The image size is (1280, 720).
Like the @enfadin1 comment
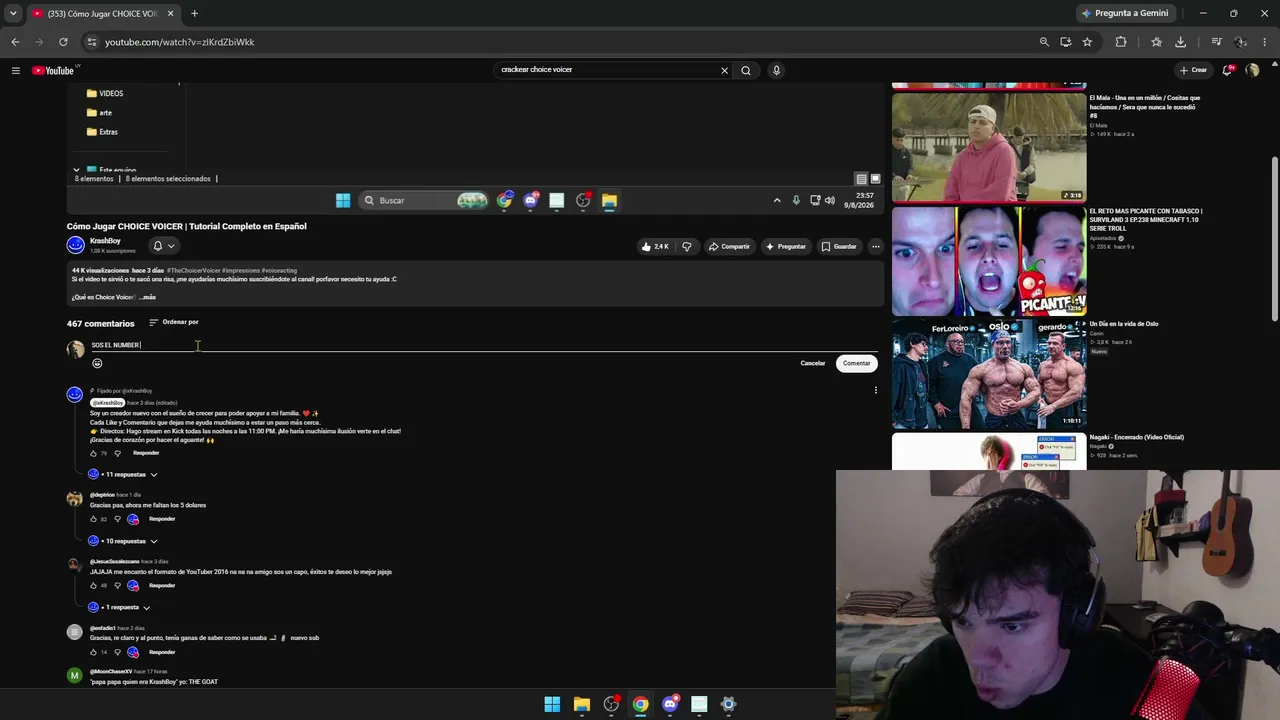93,652
